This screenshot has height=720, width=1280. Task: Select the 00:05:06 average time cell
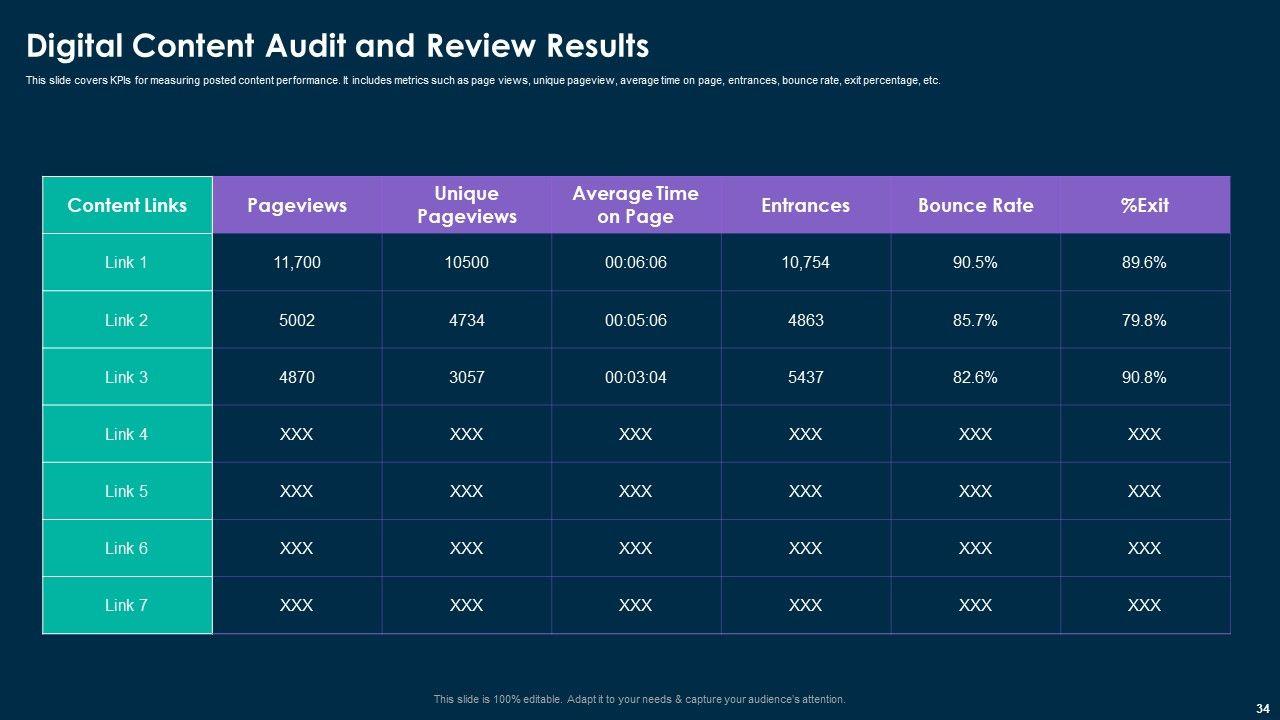click(x=635, y=320)
